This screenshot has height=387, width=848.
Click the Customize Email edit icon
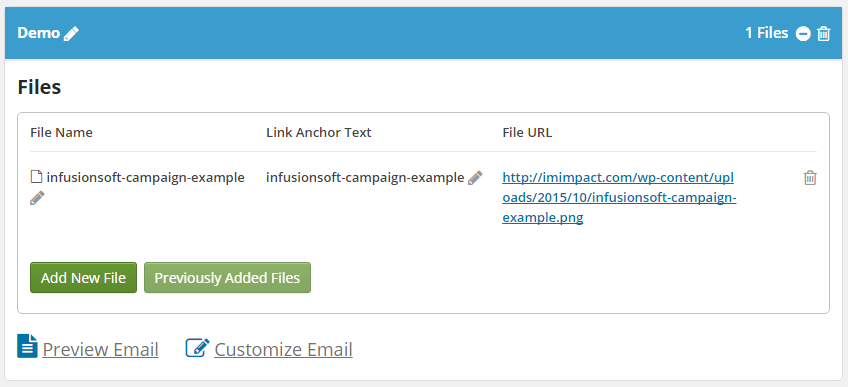[x=197, y=347]
